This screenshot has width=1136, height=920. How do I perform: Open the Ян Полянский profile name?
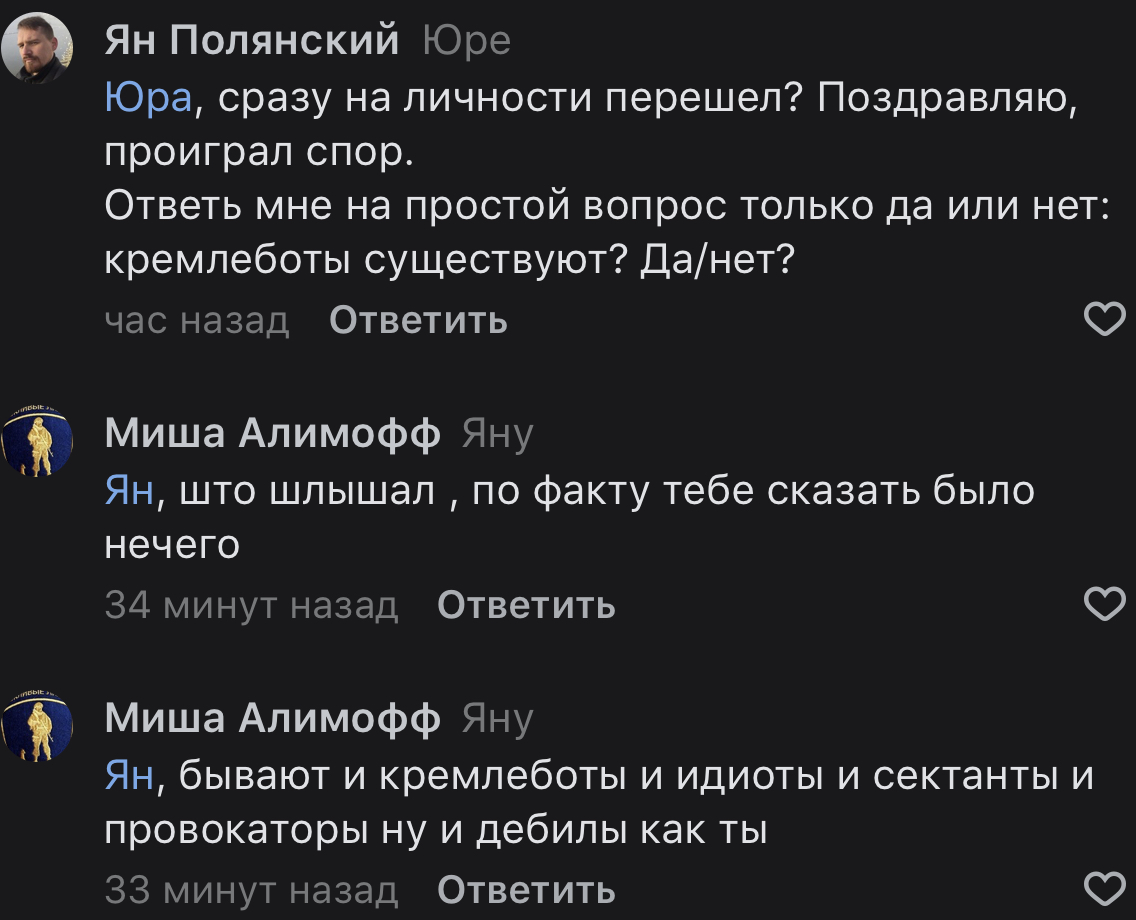coord(252,41)
